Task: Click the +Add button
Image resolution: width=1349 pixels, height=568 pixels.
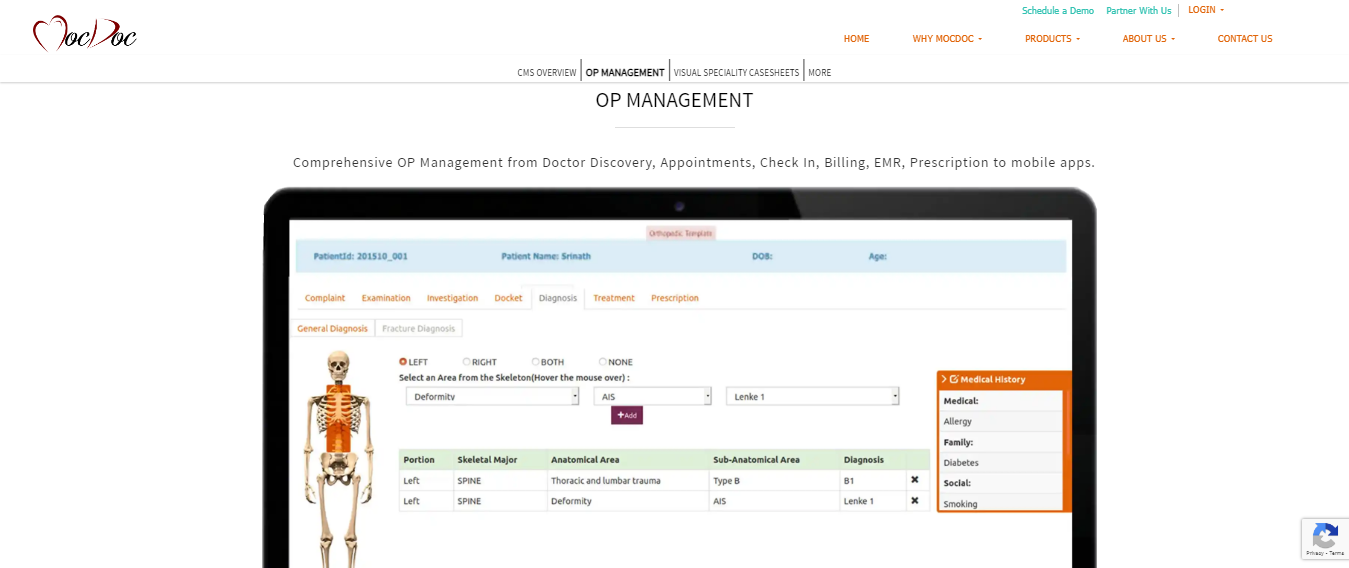Action: [627, 415]
